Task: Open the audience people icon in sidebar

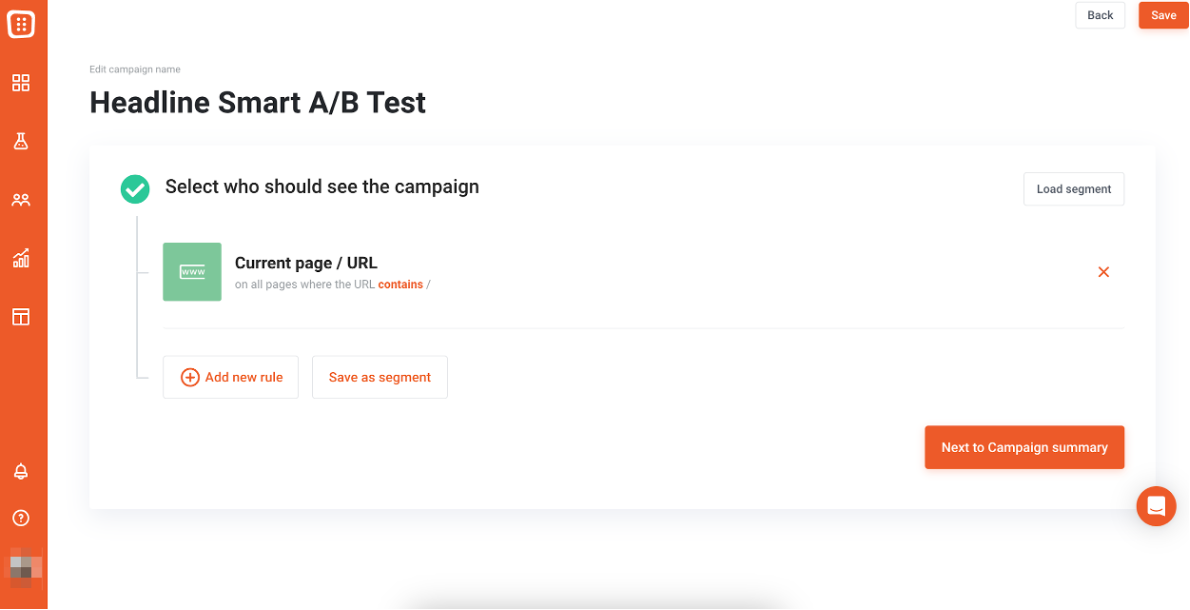Action: [21, 200]
